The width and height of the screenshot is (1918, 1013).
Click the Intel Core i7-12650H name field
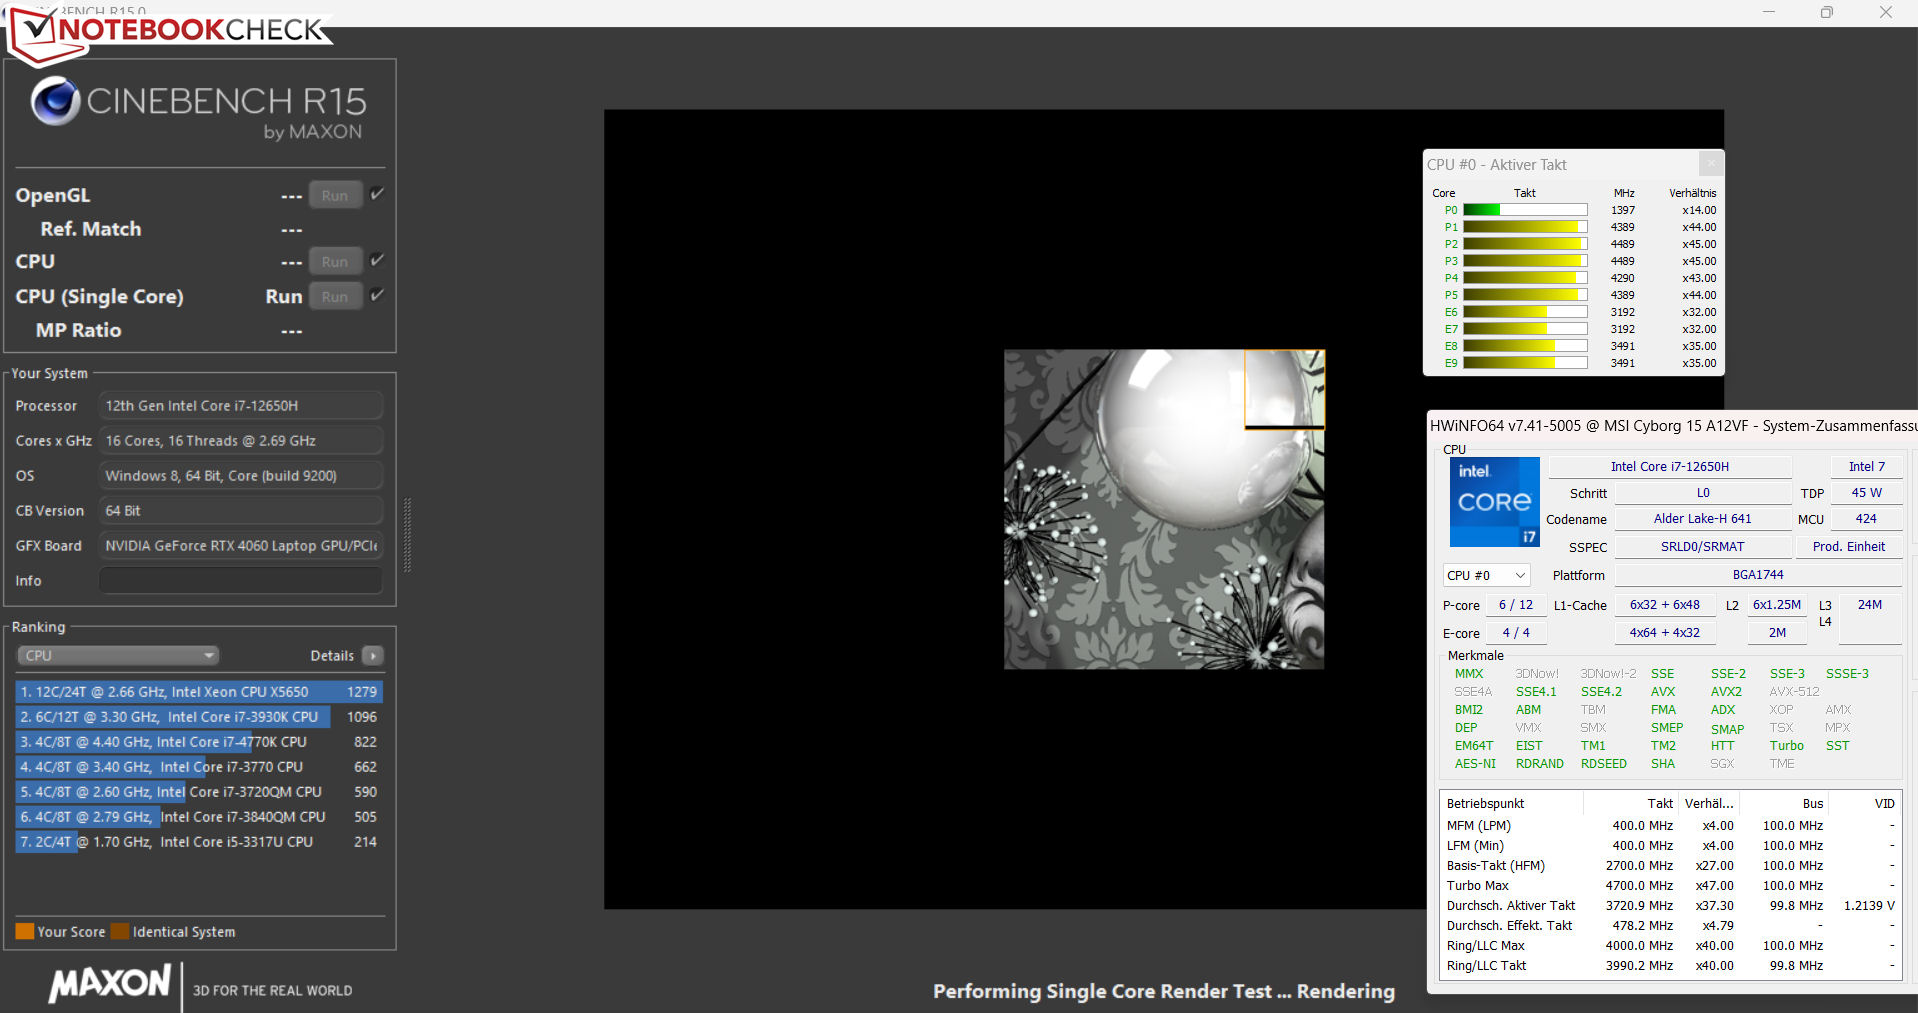[x=1669, y=467]
